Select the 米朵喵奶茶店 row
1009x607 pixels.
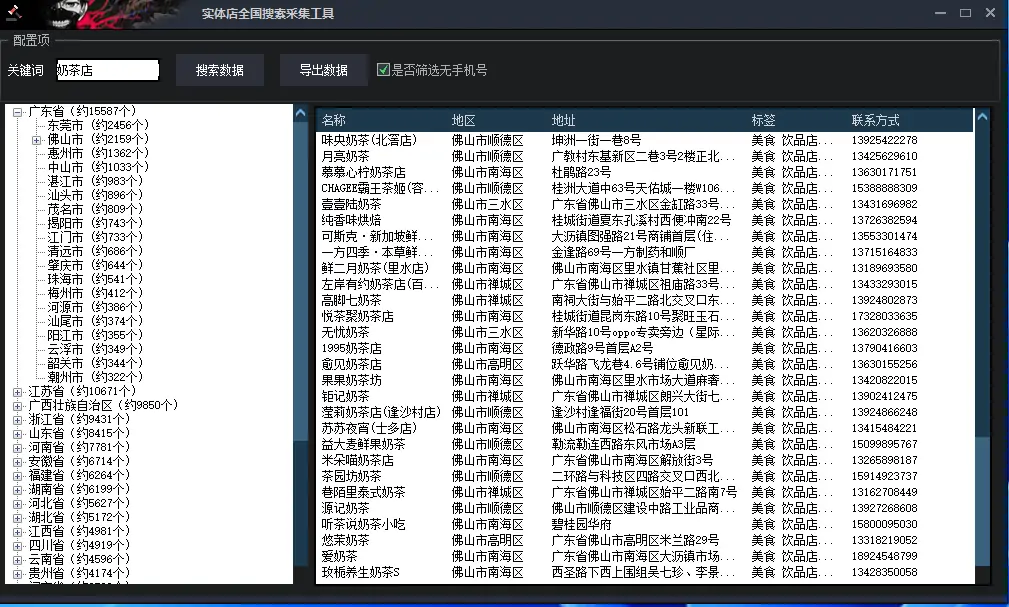tap(645, 460)
